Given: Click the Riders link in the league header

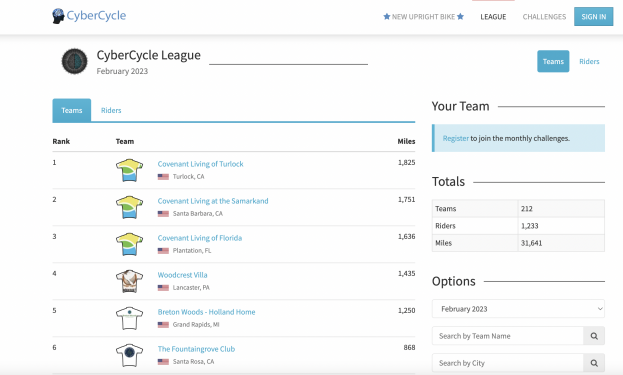Looking at the screenshot, I should 589,62.
